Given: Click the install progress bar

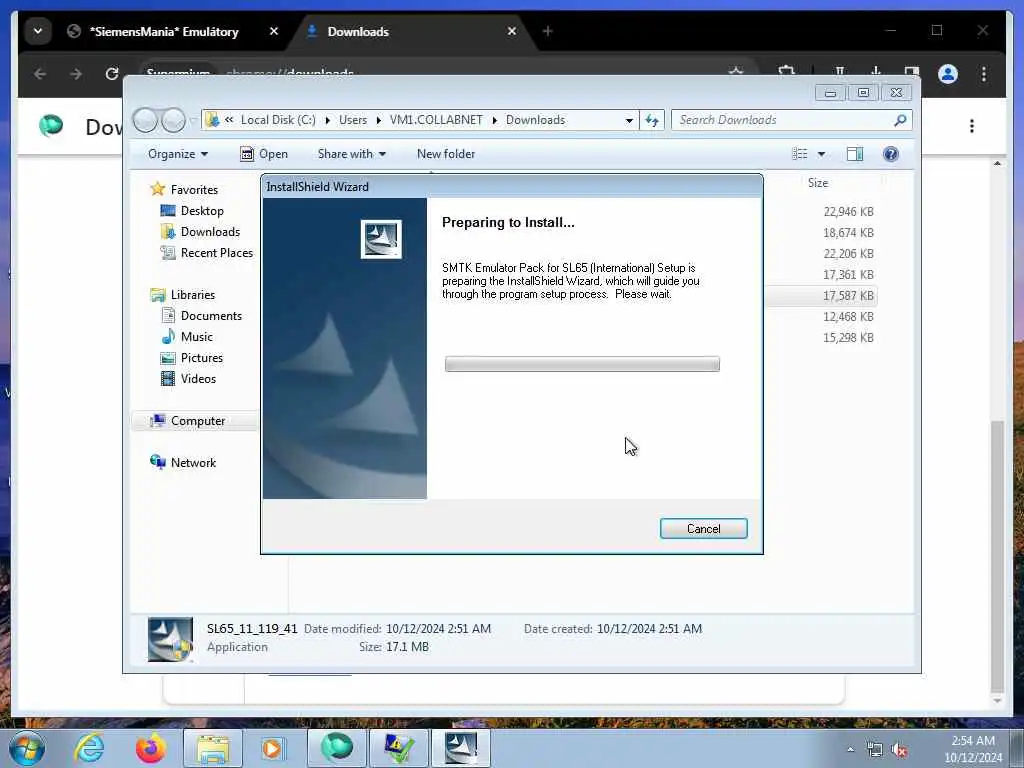Looking at the screenshot, I should 582,364.
